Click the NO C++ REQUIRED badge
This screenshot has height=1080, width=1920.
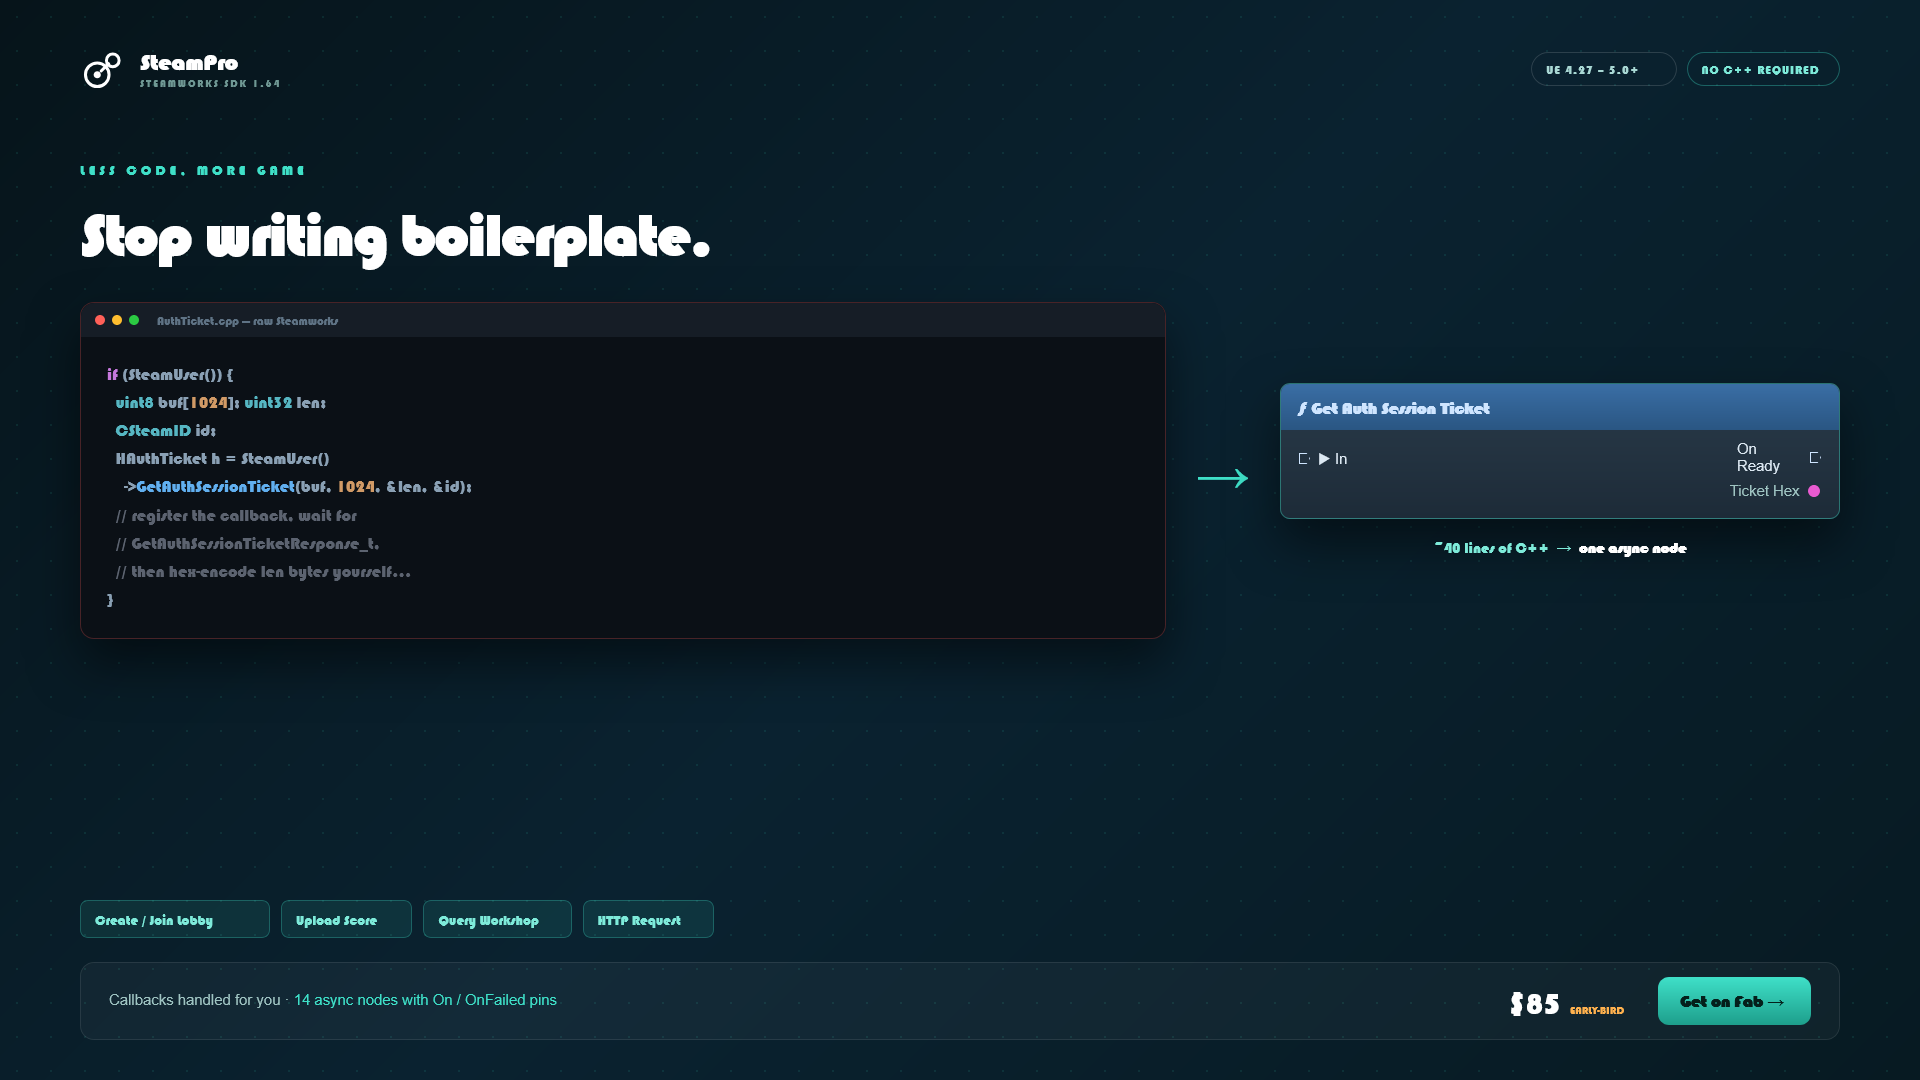pyautogui.click(x=1763, y=69)
